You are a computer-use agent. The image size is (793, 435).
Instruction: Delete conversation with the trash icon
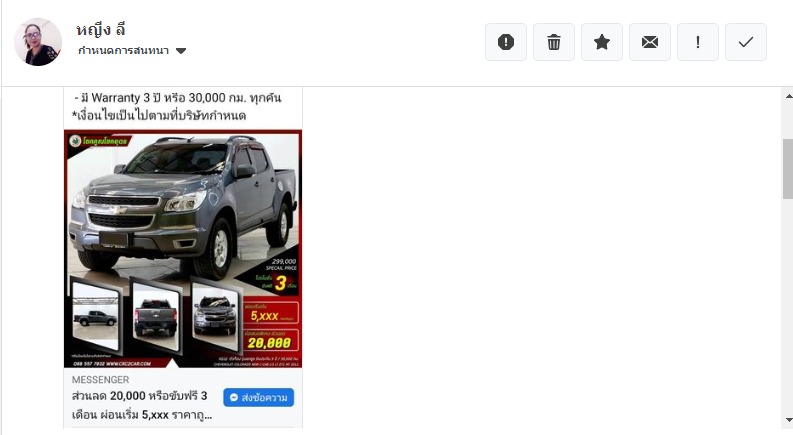point(554,42)
